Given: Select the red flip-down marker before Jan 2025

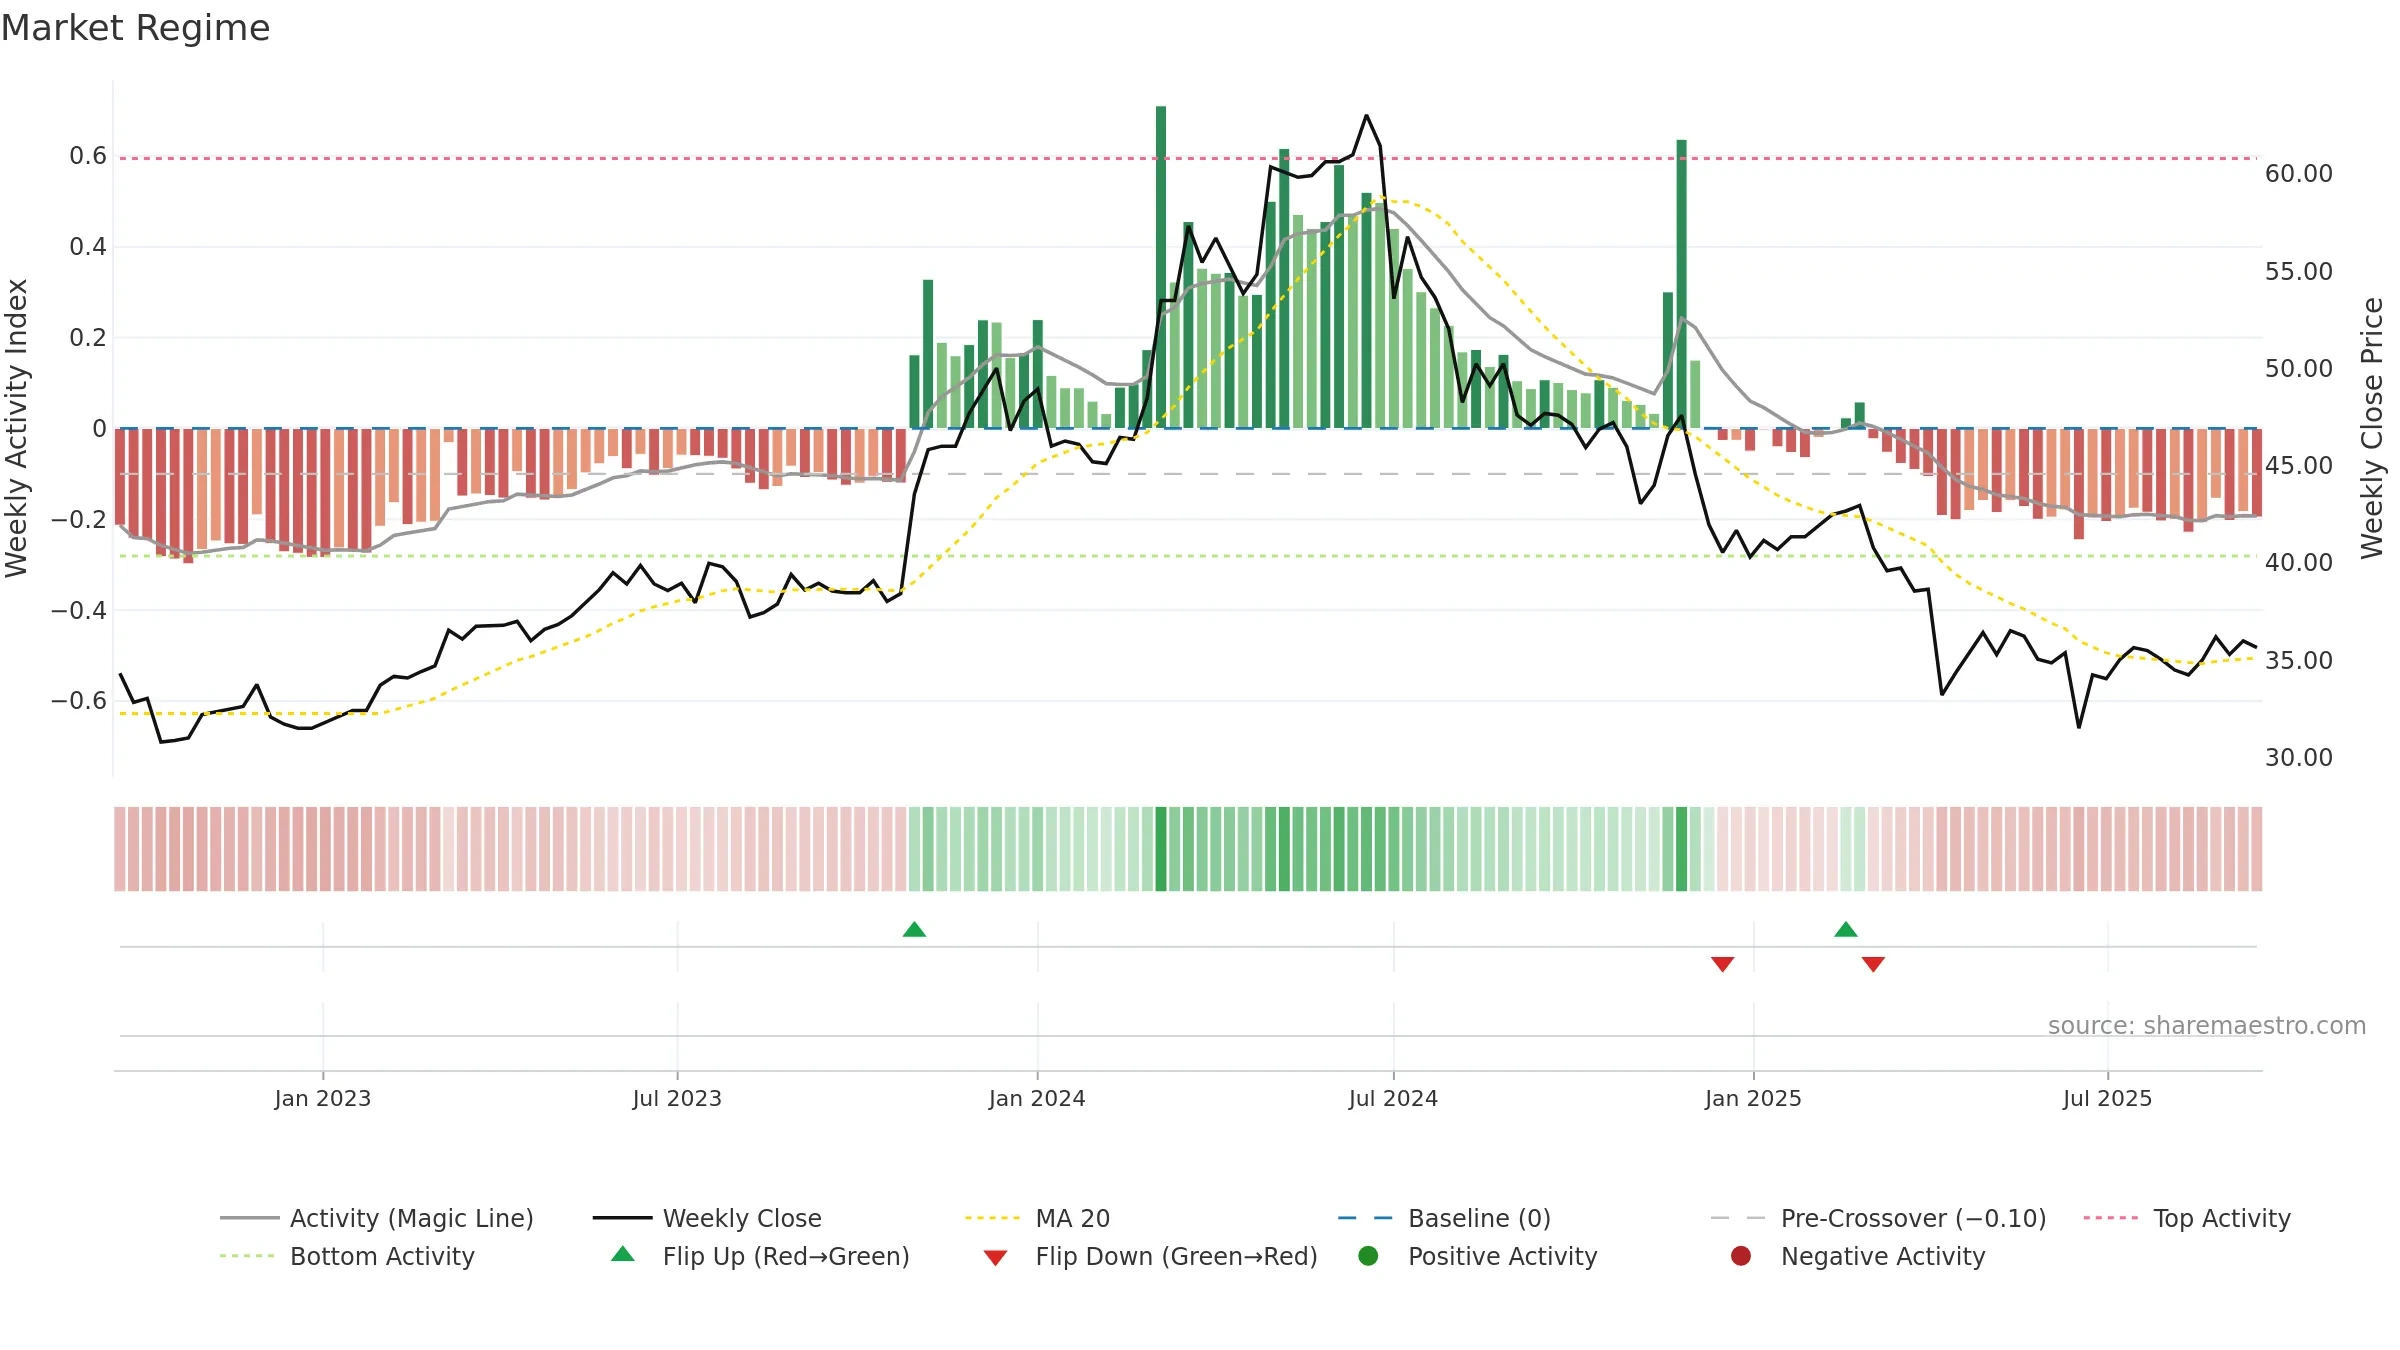Looking at the screenshot, I should point(1722,964).
